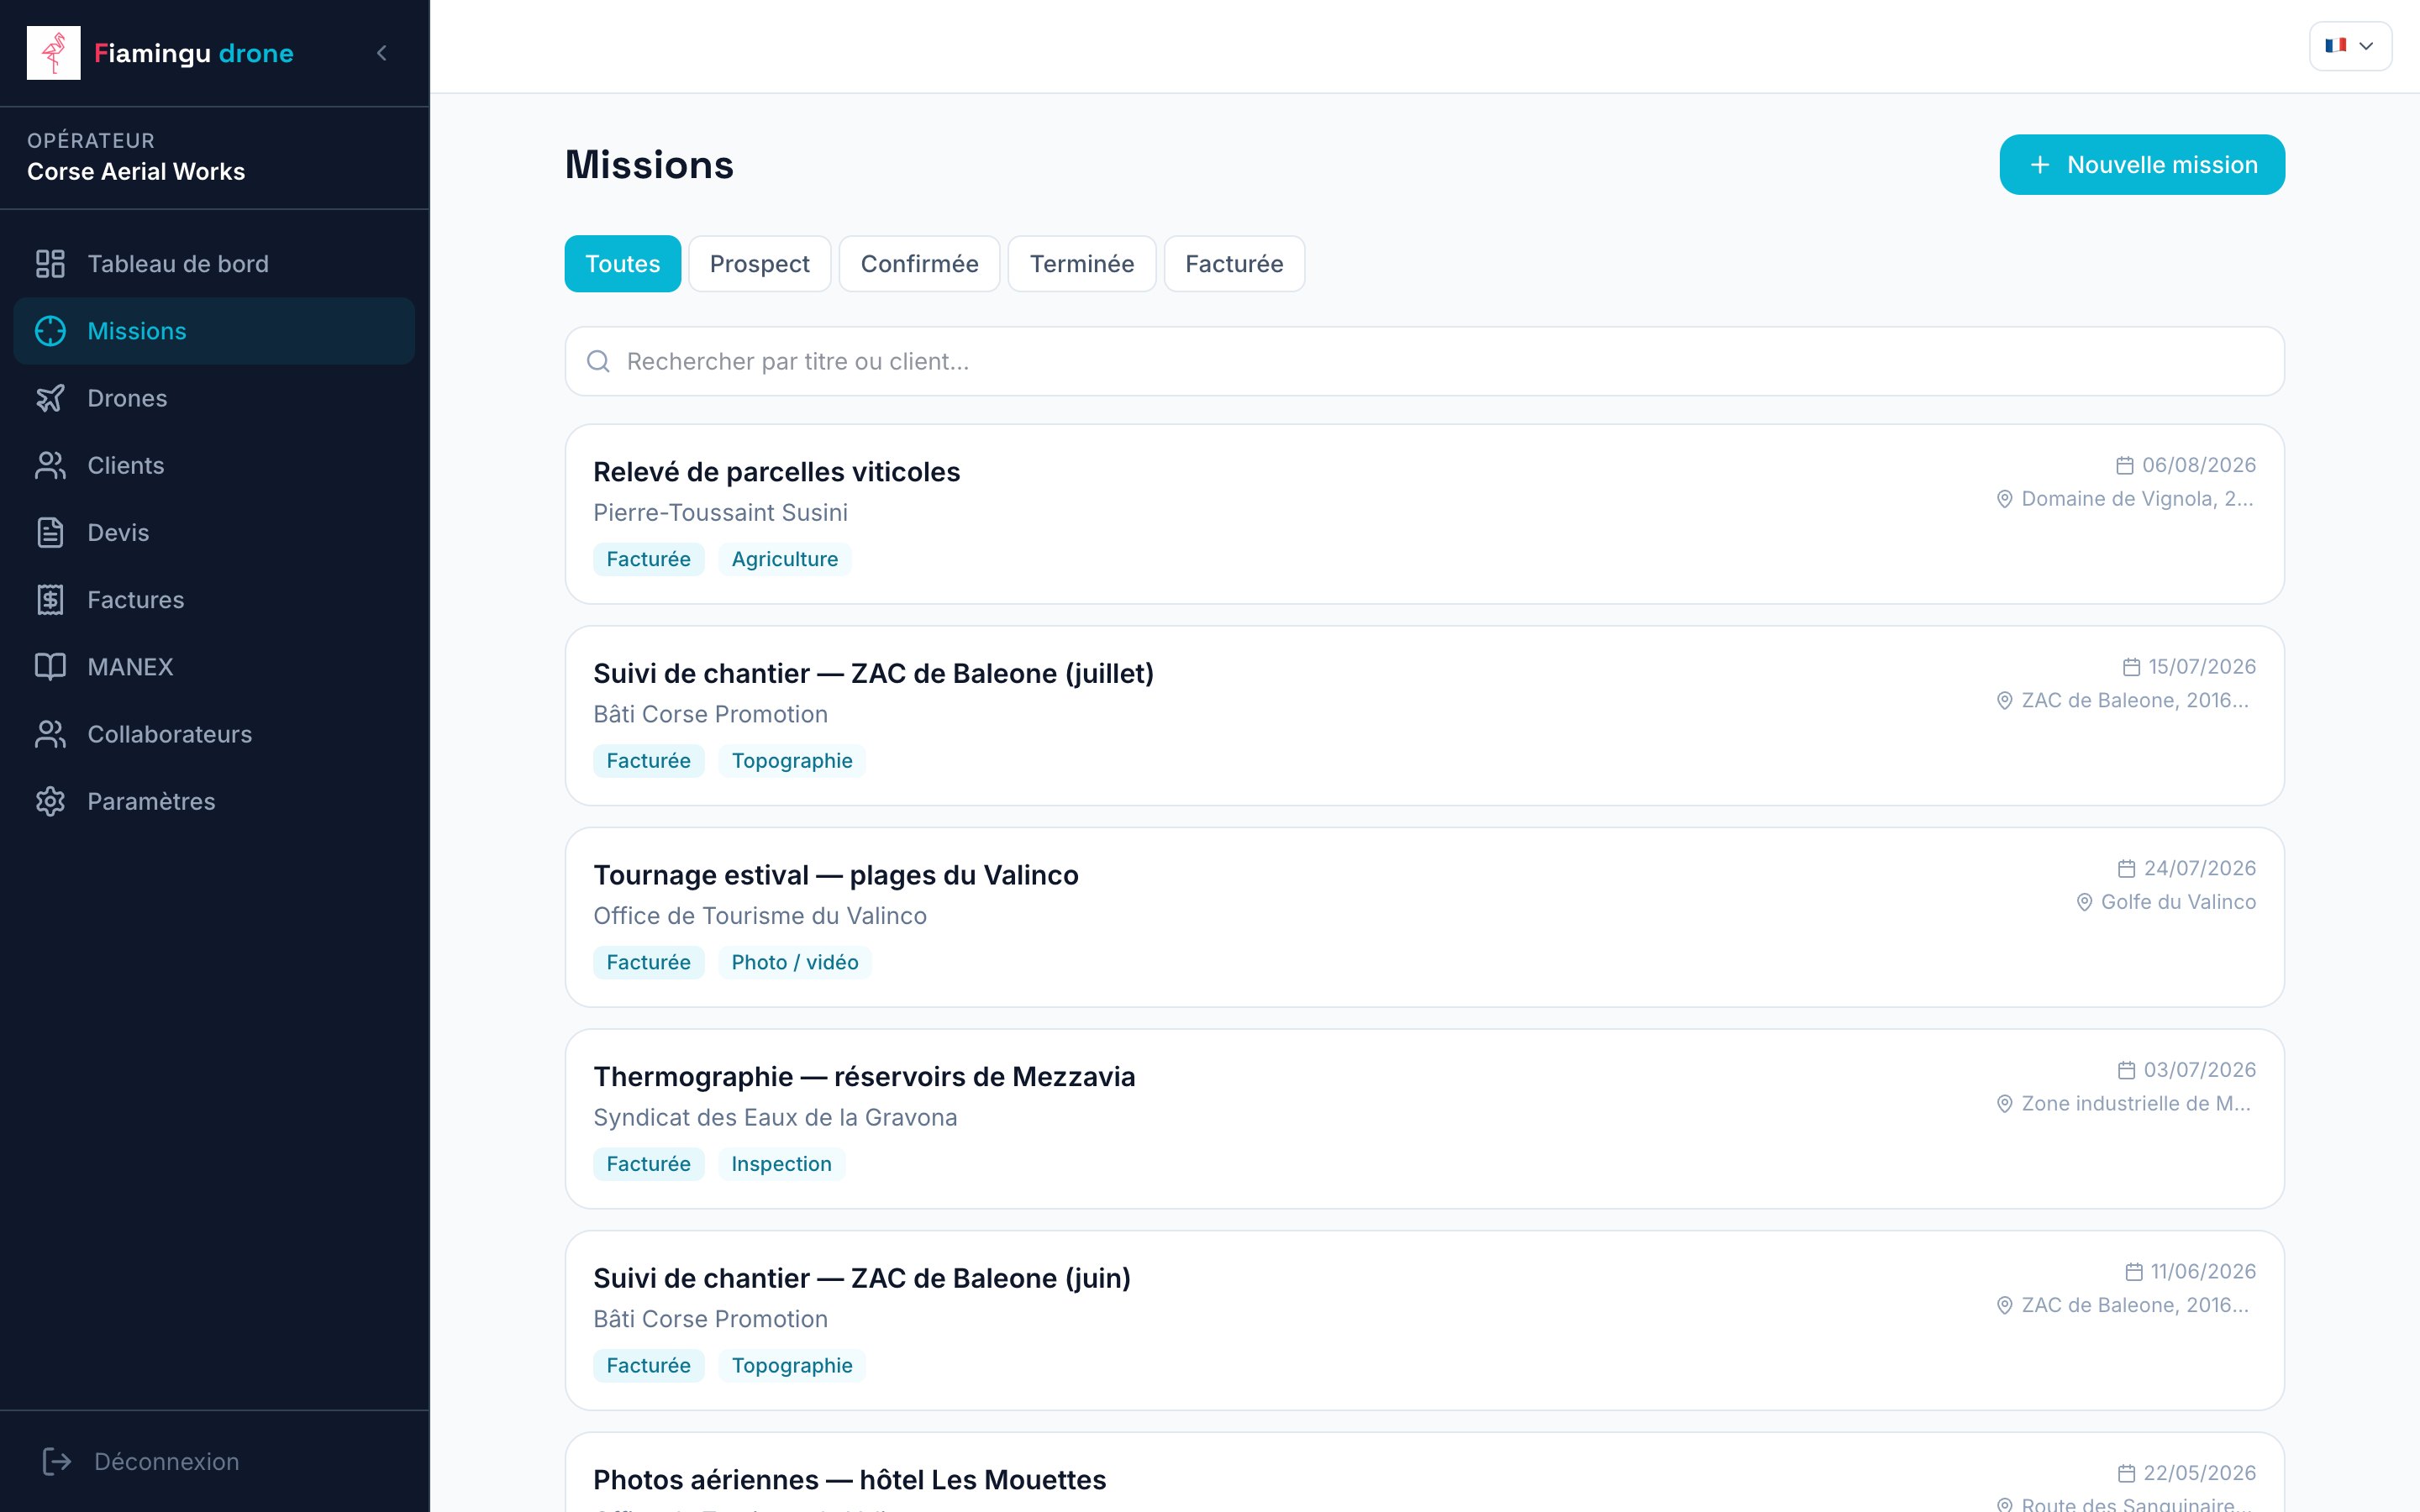This screenshot has width=2420, height=1512.
Task: Open Relevé de parcelles viticoles mission
Action: [x=1424, y=514]
